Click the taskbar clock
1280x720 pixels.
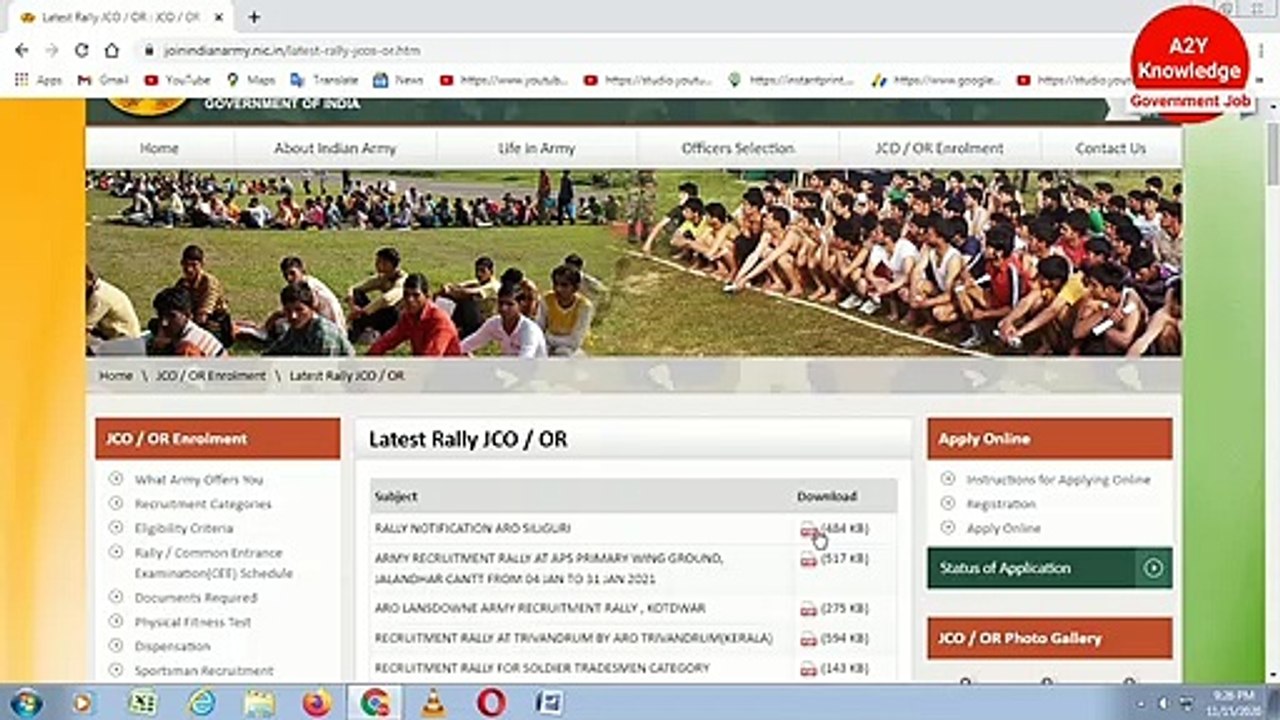pyautogui.click(x=1232, y=702)
